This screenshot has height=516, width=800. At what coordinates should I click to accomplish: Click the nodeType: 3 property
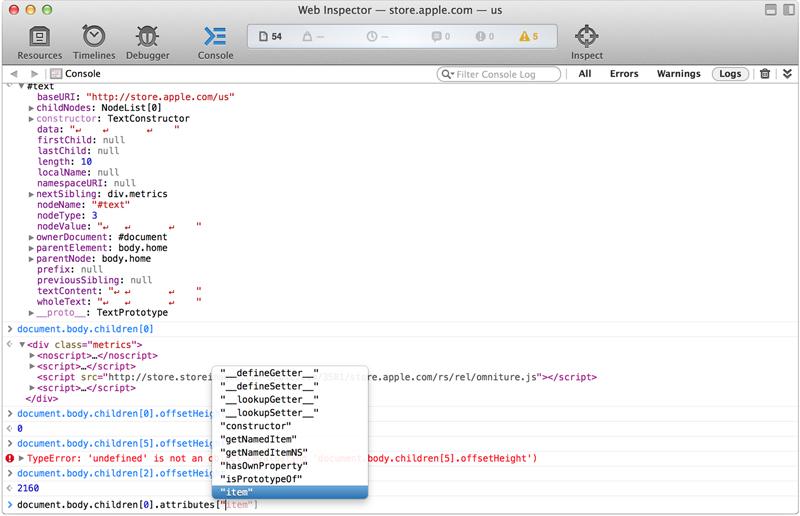67,216
